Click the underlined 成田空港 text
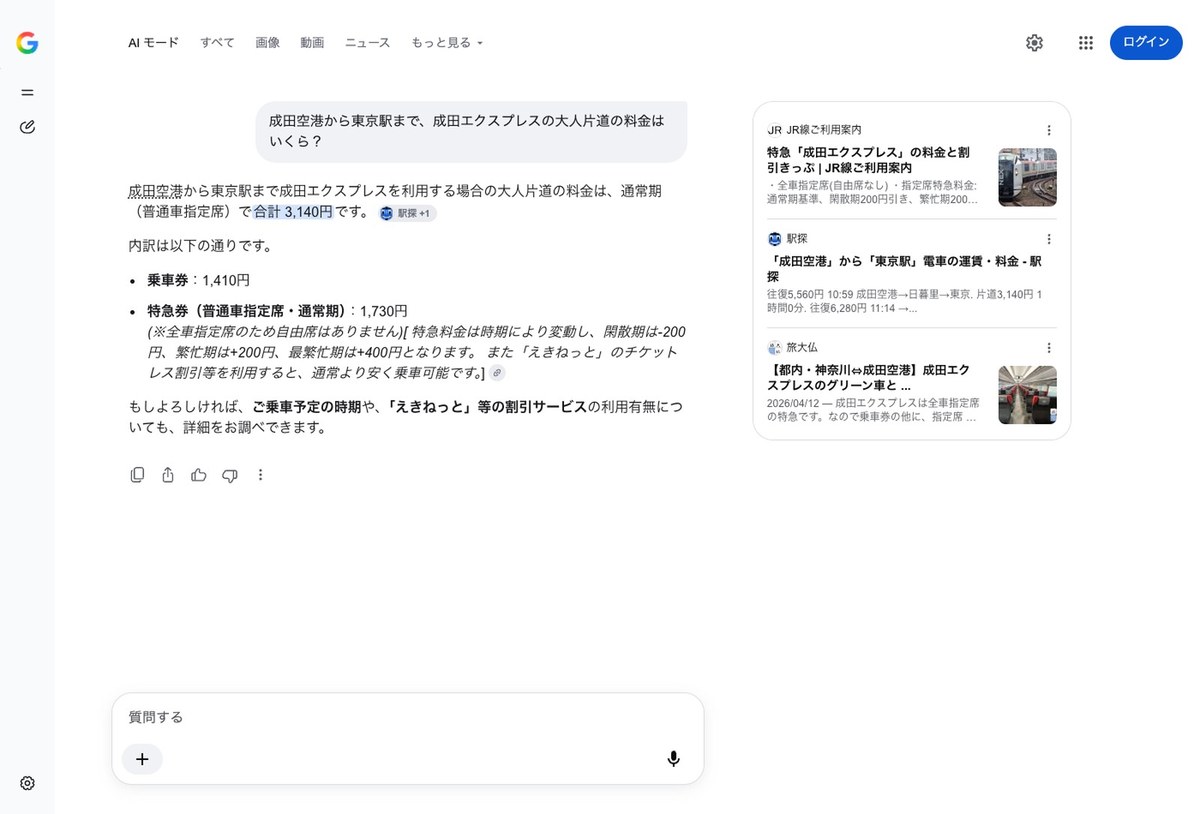The width and height of the screenshot is (1200, 814). coord(155,191)
